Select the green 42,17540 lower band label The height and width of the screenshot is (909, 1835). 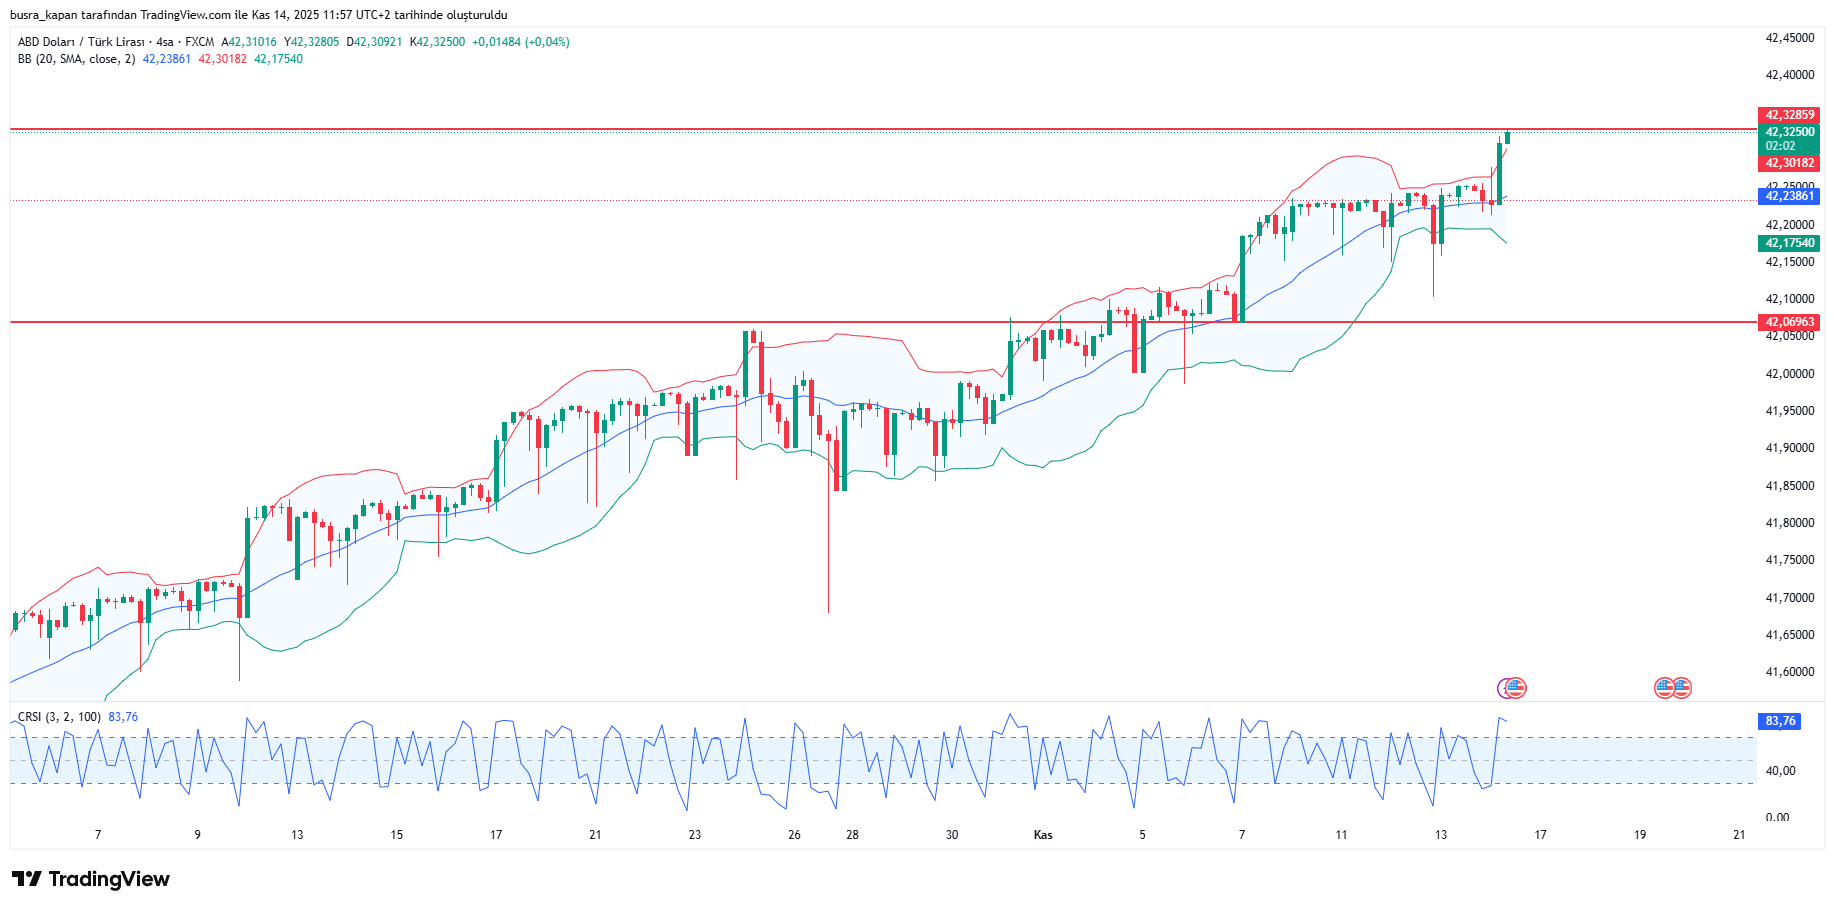coord(1788,243)
